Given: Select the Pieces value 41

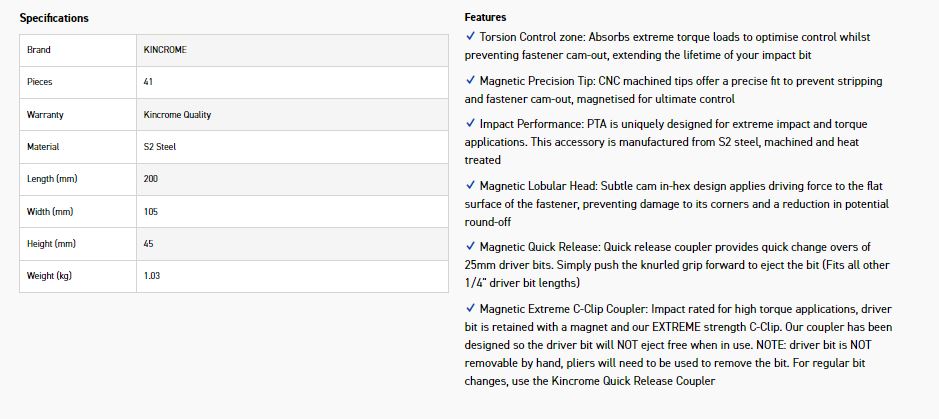Looking at the screenshot, I should 149,82.
